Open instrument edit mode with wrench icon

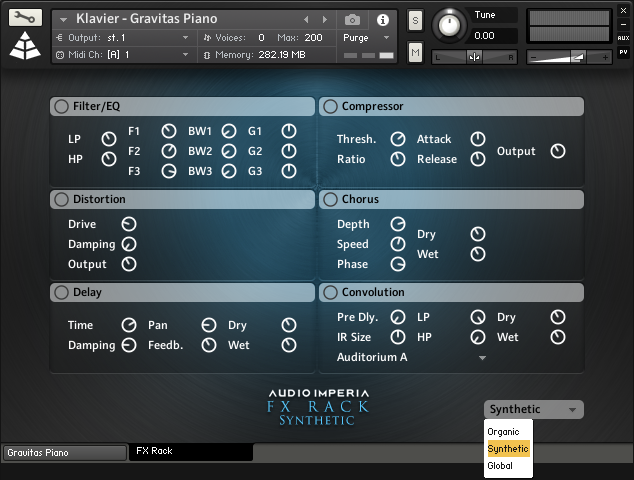click(25, 18)
